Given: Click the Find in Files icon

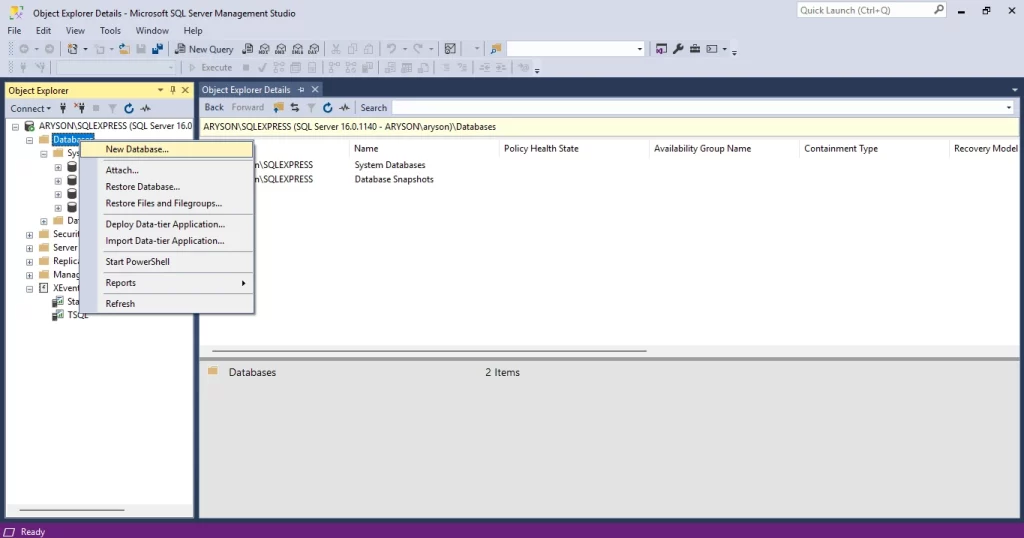Looking at the screenshot, I should tap(496, 49).
